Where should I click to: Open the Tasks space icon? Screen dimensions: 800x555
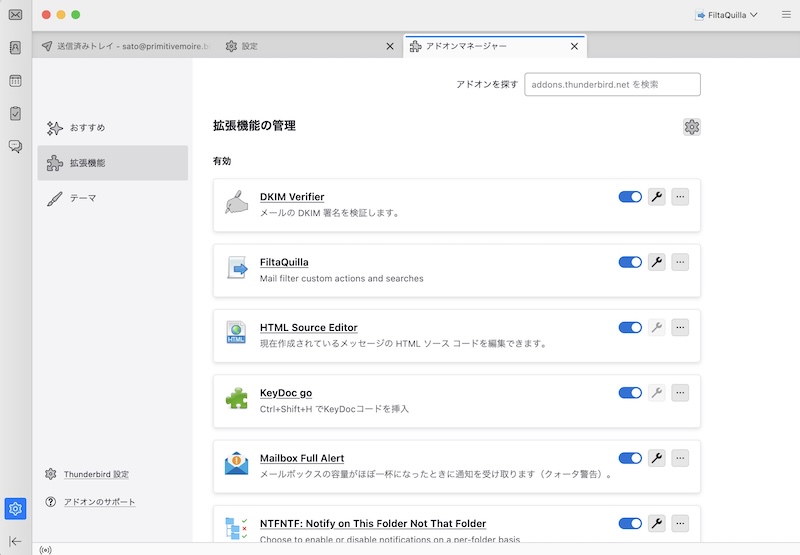click(15, 114)
